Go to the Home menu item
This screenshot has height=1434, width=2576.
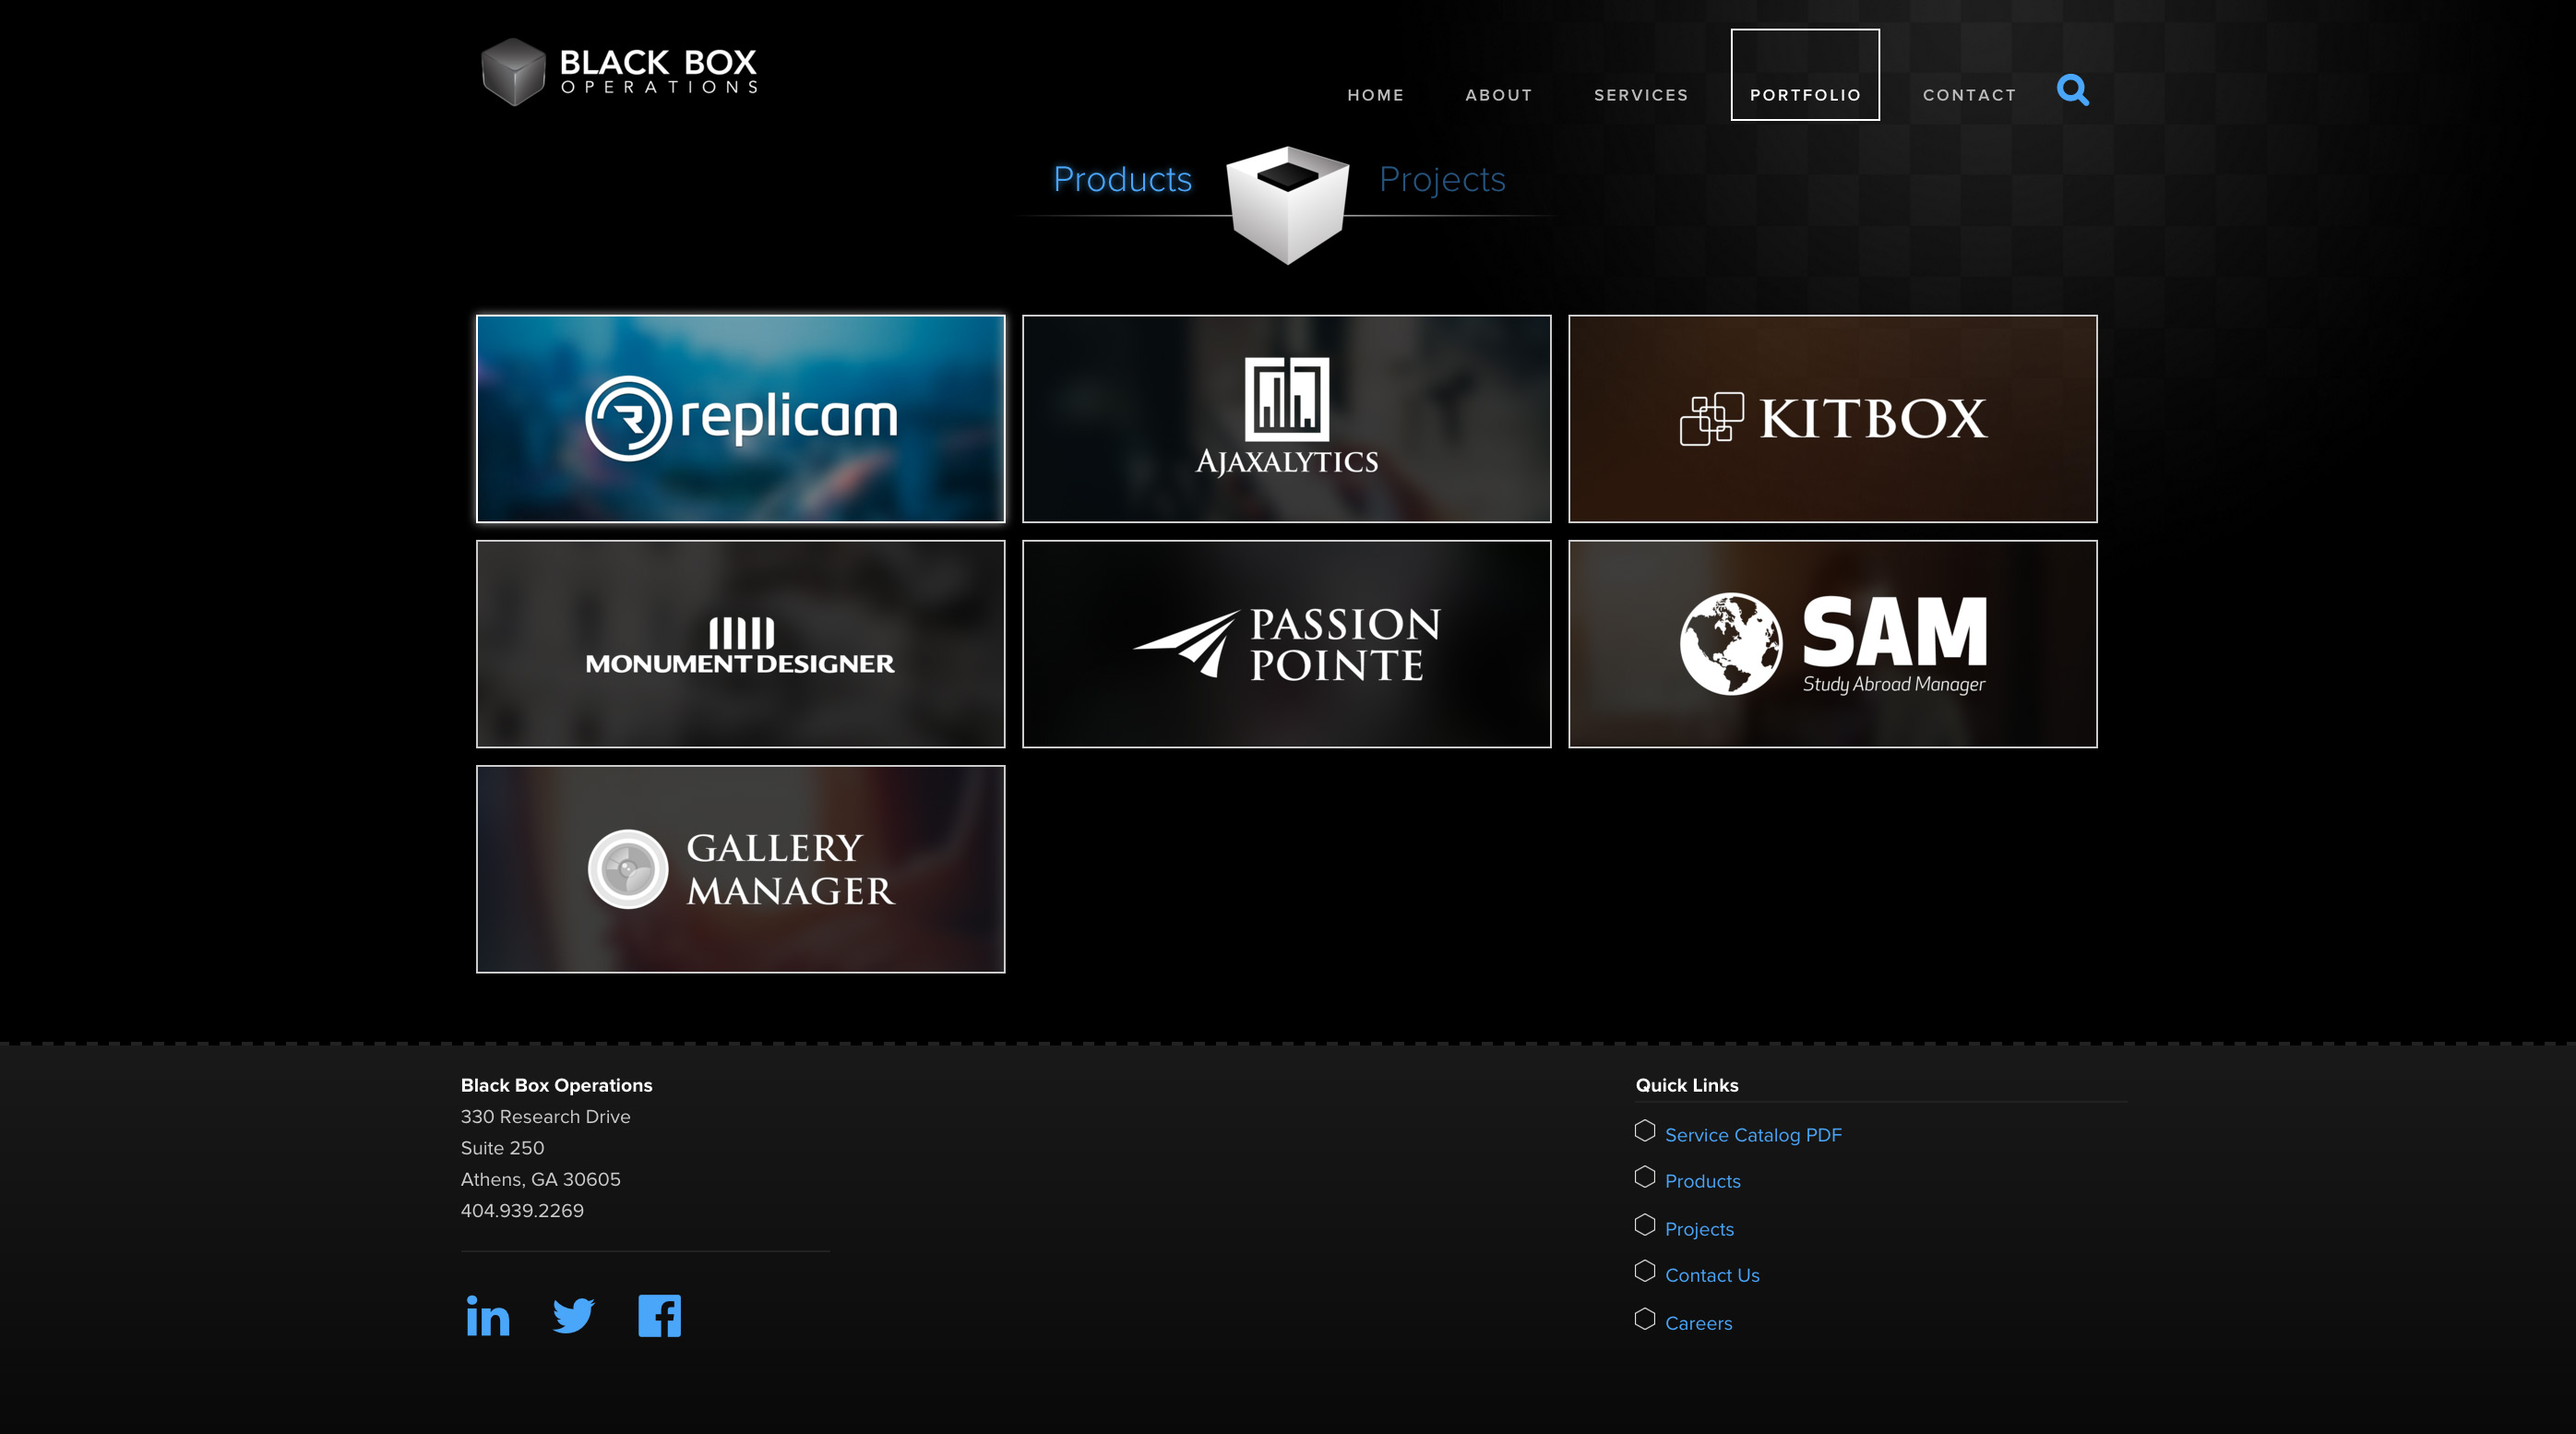1375,95
